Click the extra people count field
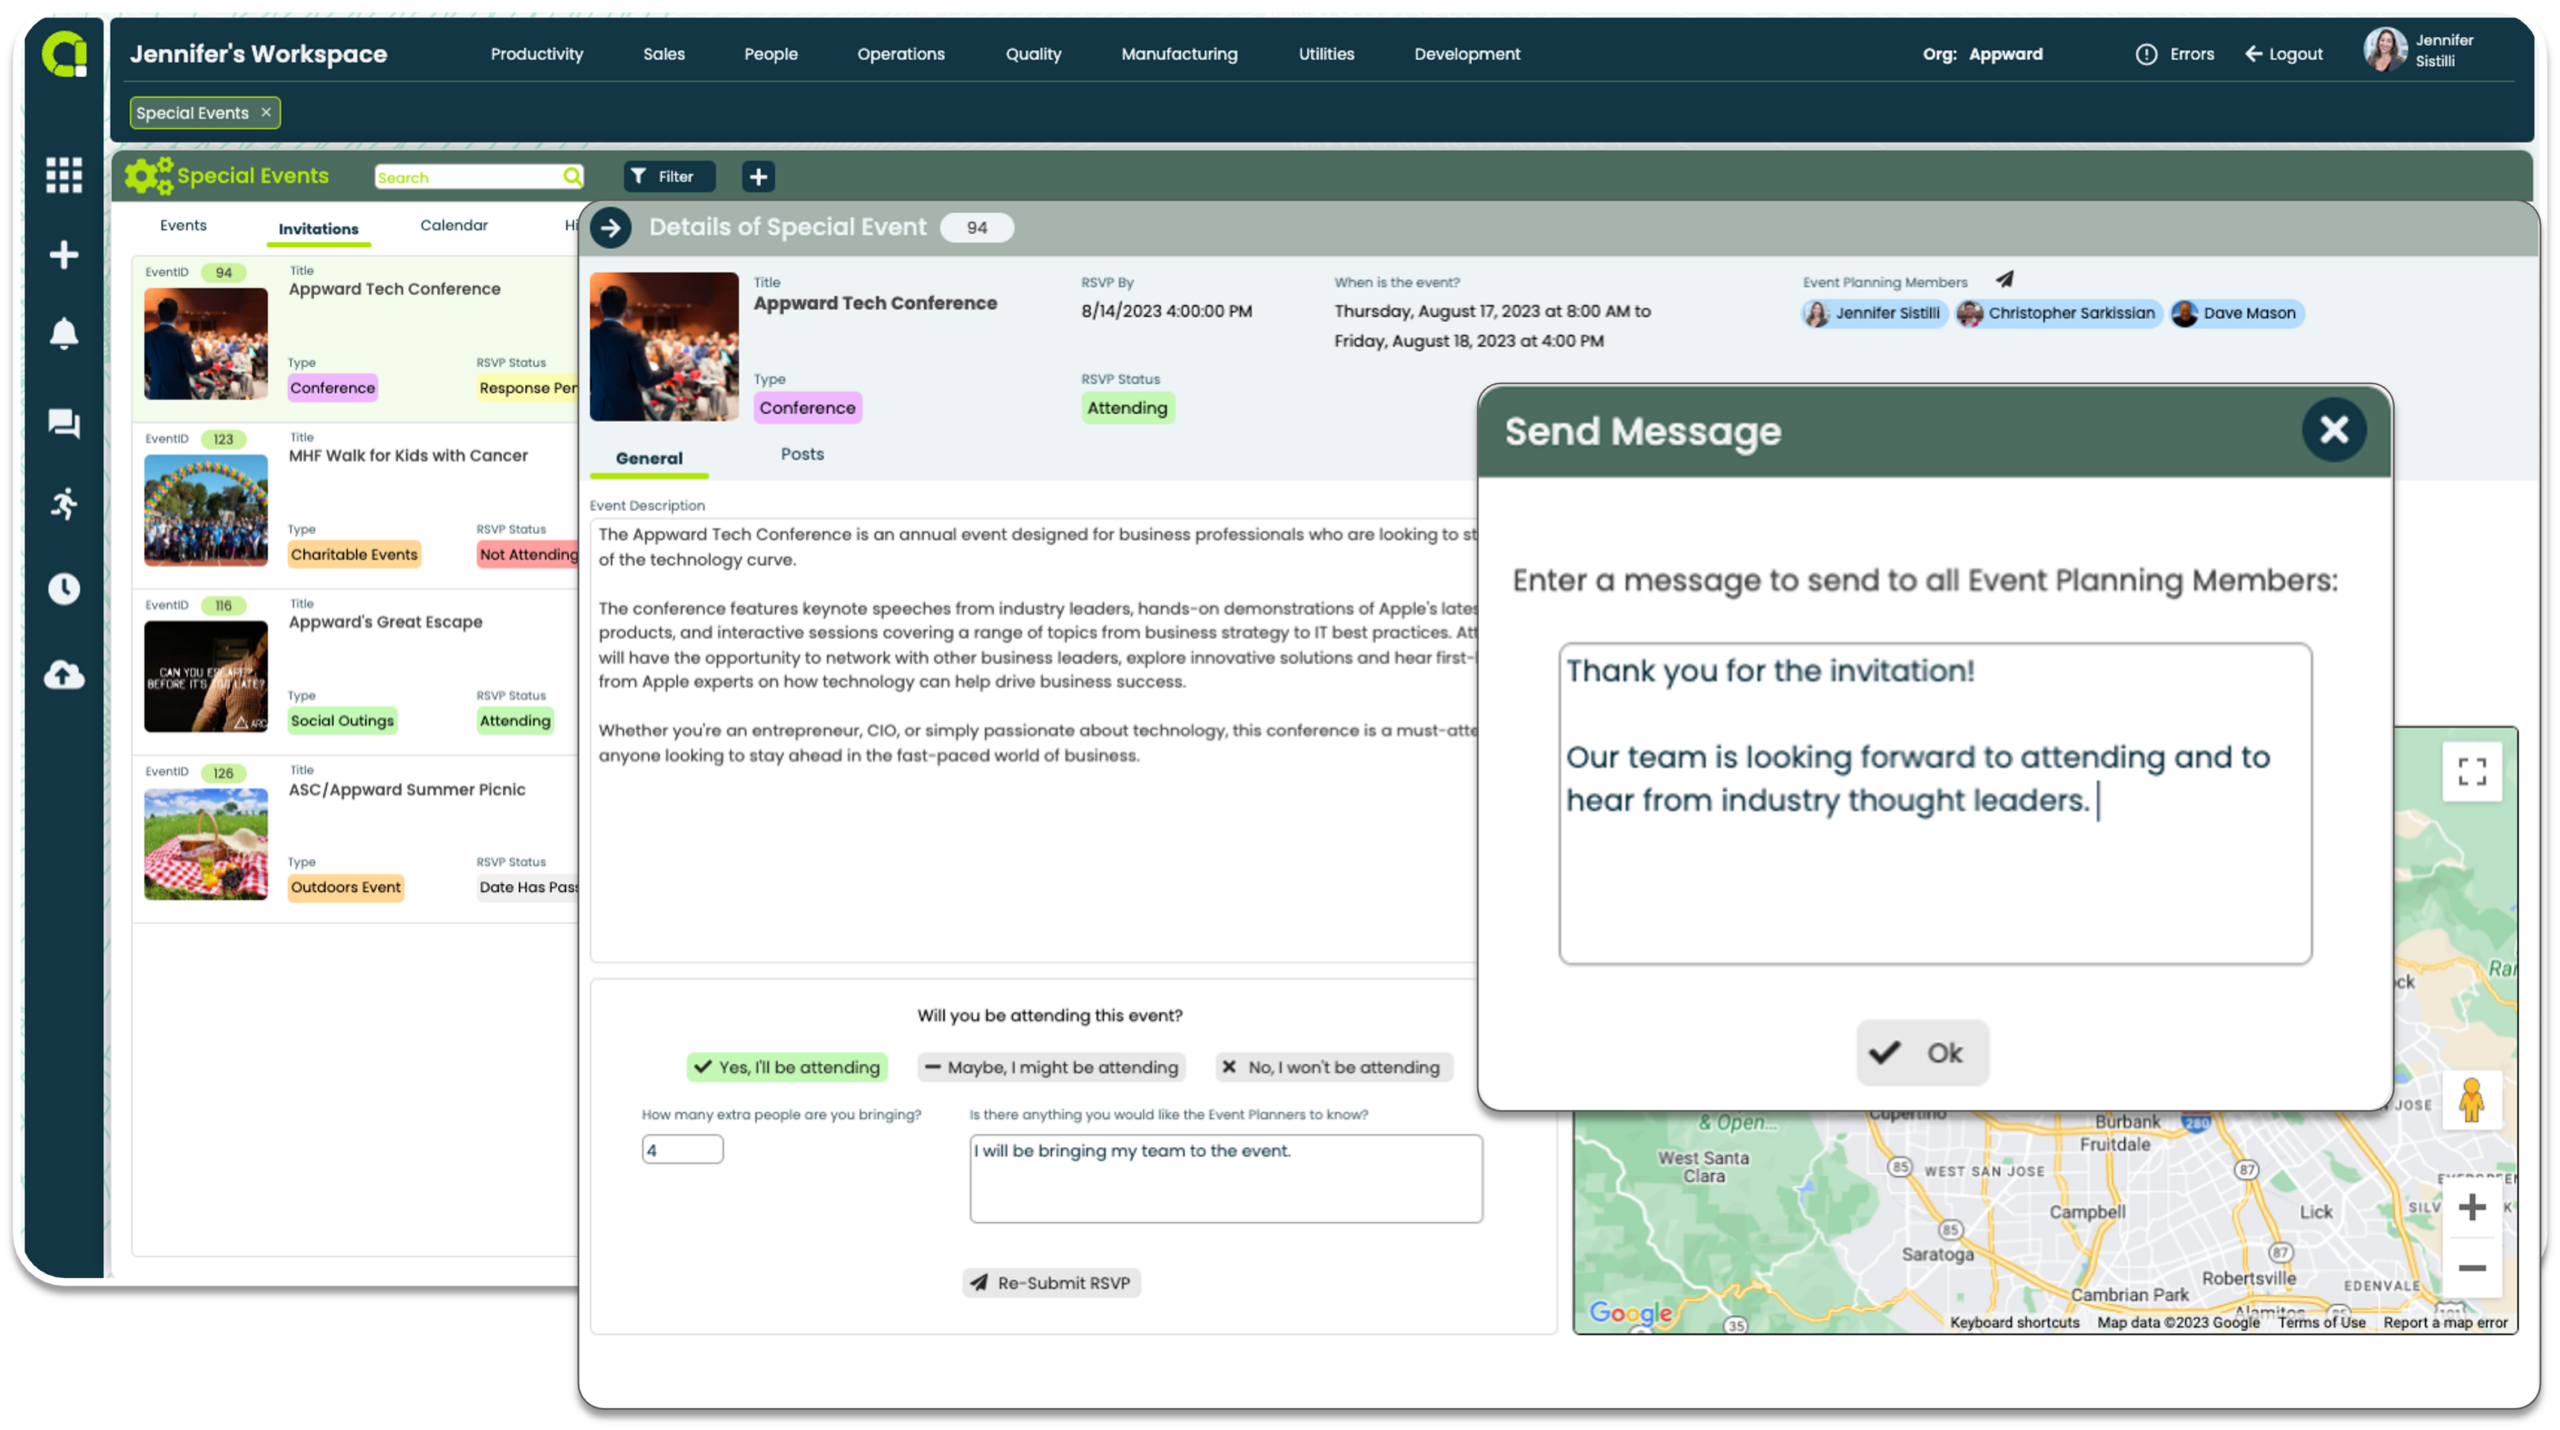Viewport: 2560px width, 1430px height. (682, 1149)
